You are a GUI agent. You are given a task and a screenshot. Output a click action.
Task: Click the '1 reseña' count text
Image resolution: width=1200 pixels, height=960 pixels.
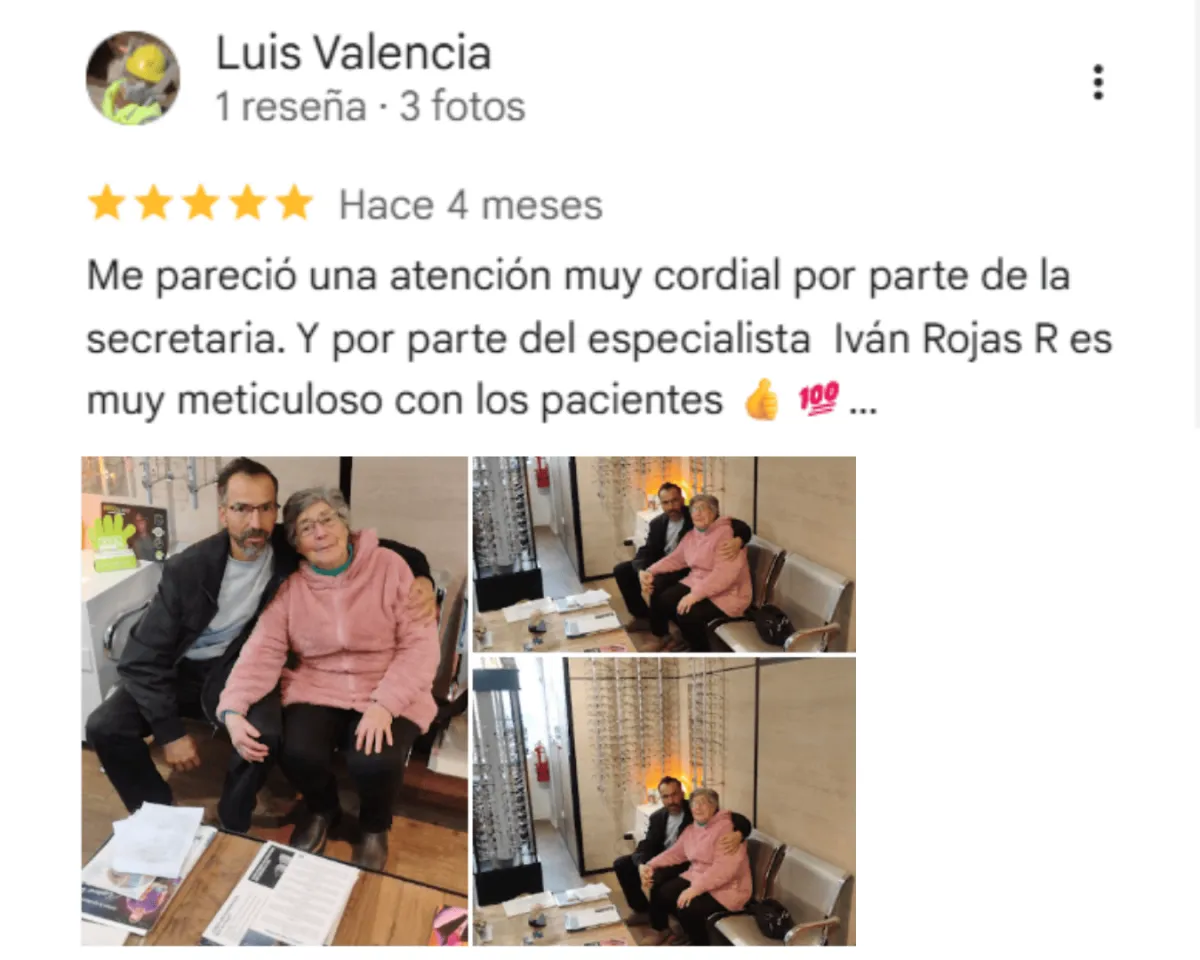(291, 107)
